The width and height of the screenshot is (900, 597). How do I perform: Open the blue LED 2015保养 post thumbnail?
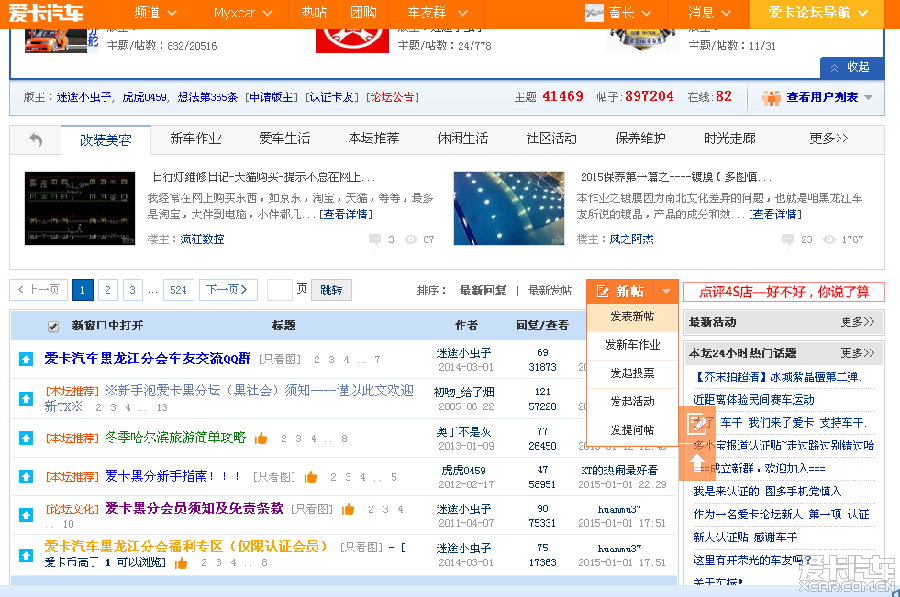509,208
